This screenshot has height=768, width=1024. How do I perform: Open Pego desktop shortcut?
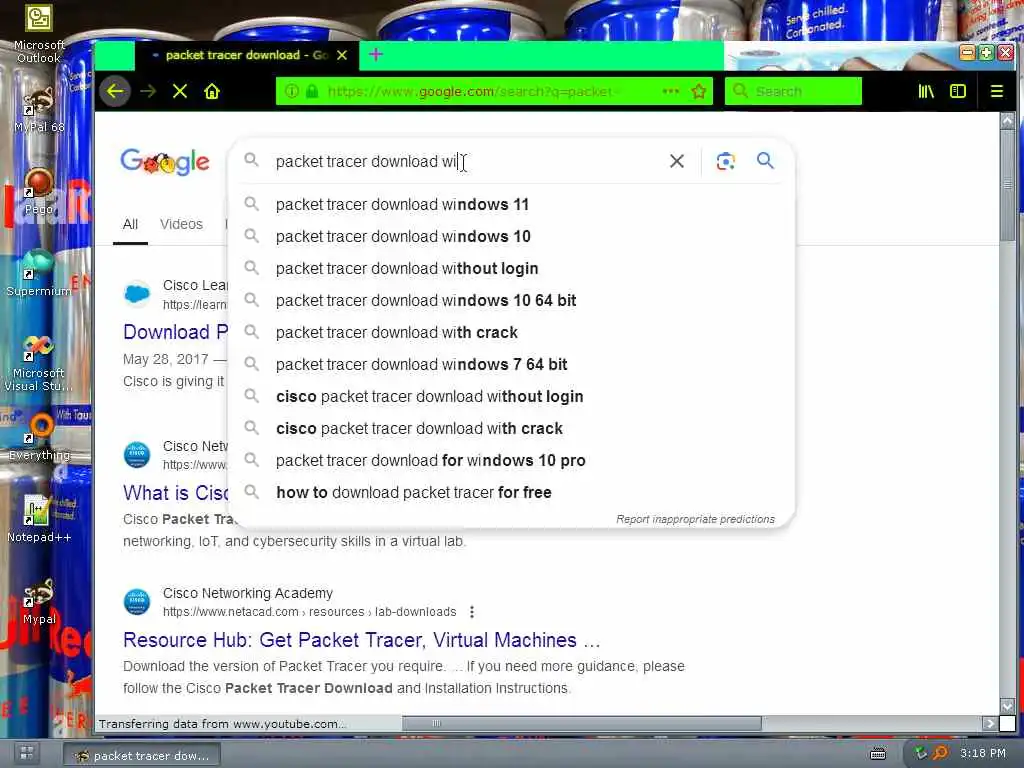click(39, 191)
